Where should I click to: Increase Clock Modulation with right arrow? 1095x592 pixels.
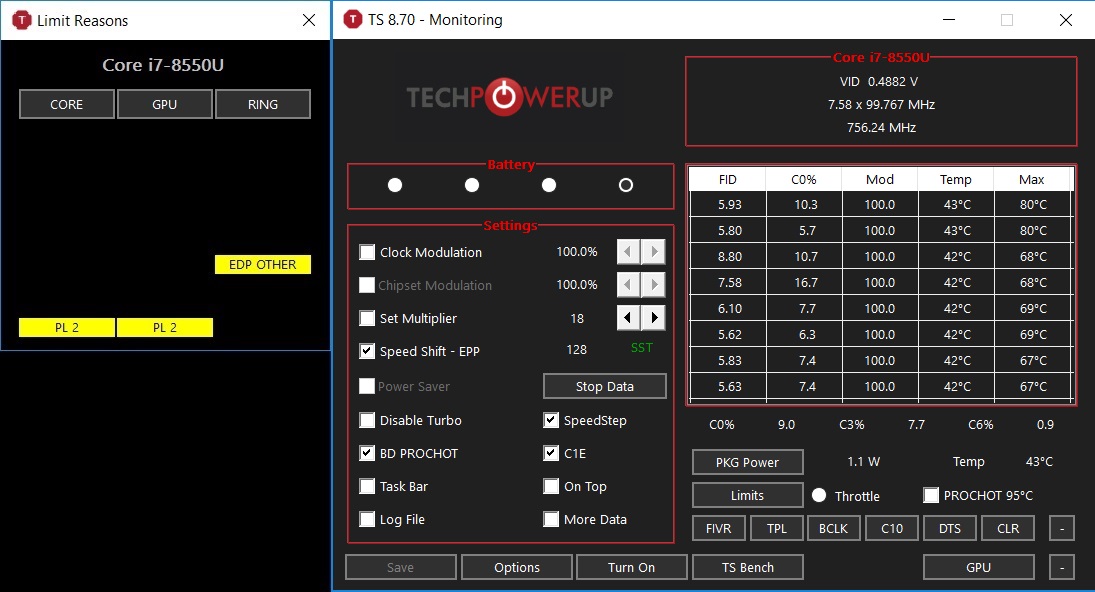click(x=654, y=251)
